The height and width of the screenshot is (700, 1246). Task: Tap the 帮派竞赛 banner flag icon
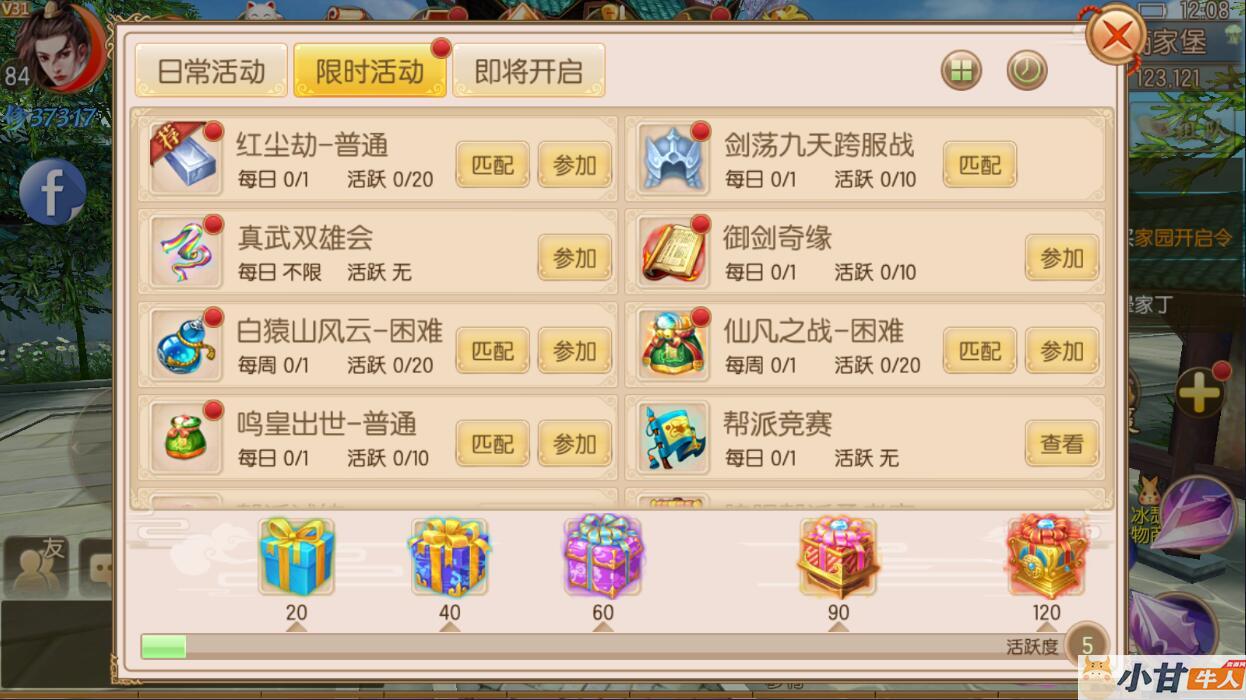click(672, 439)
